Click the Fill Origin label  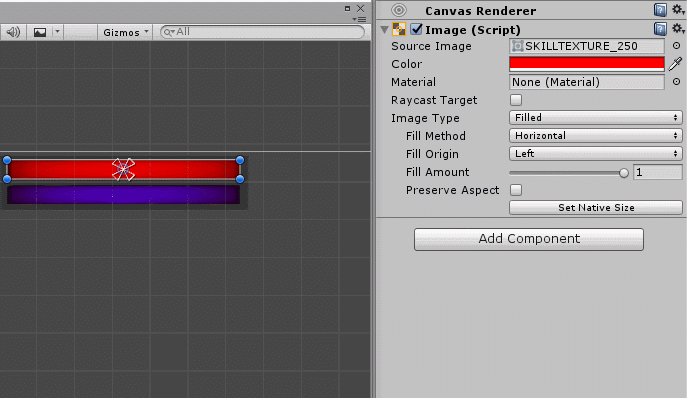coord(432,154)
